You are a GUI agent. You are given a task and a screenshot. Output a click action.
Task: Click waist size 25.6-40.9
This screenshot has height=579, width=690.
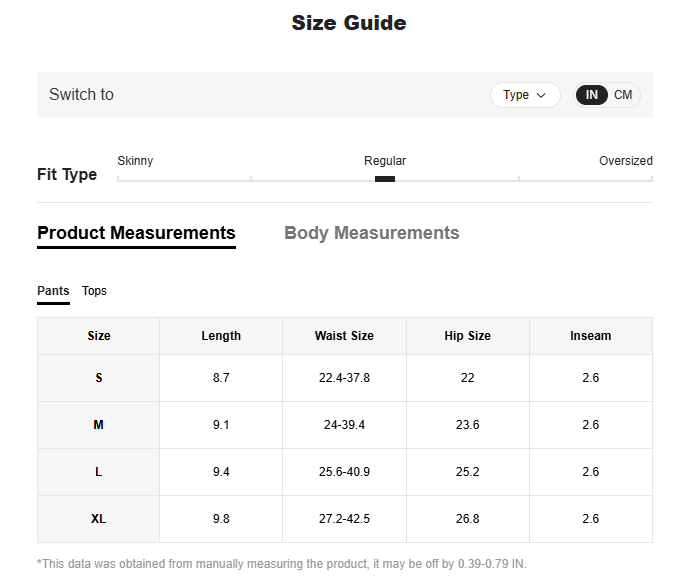[344, 472]
